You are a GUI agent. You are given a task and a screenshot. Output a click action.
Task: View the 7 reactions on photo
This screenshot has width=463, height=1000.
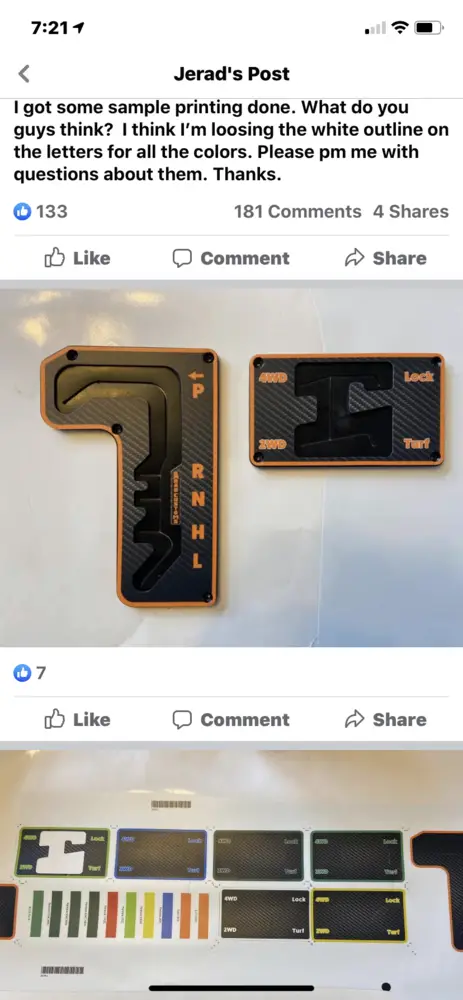click(29, 672)
